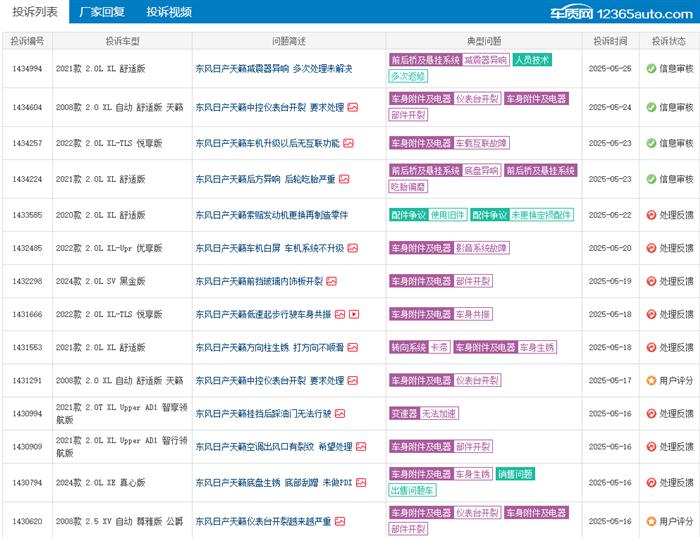Click the 投诉时间 column header

[x=610, y=41]
